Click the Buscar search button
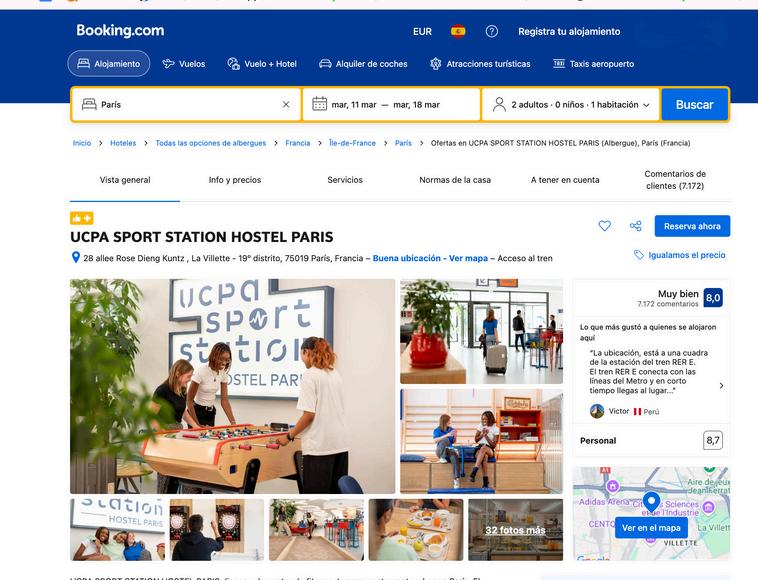 (695, 104)
